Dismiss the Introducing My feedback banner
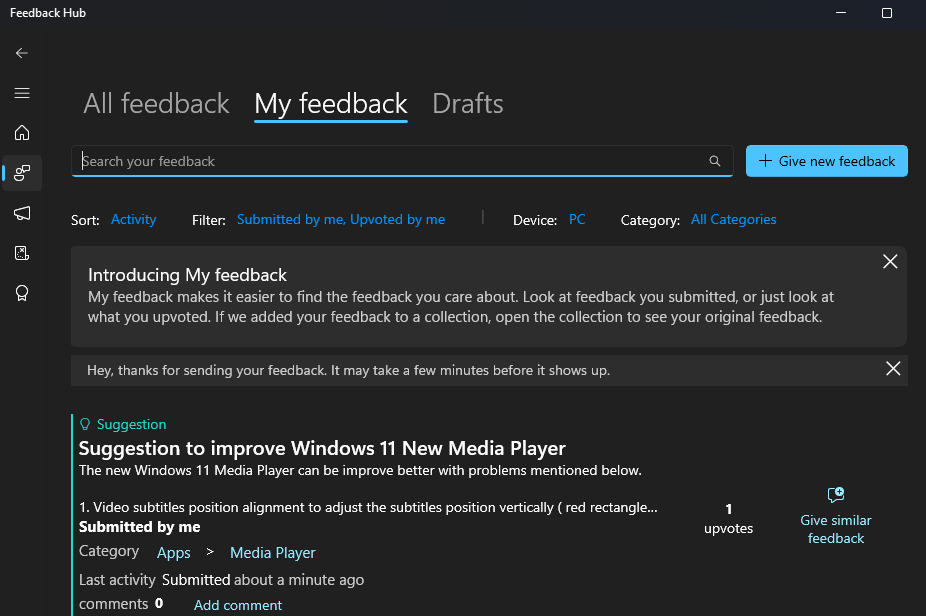This screenshot has width=926, height=616. (x=890, y=262)
